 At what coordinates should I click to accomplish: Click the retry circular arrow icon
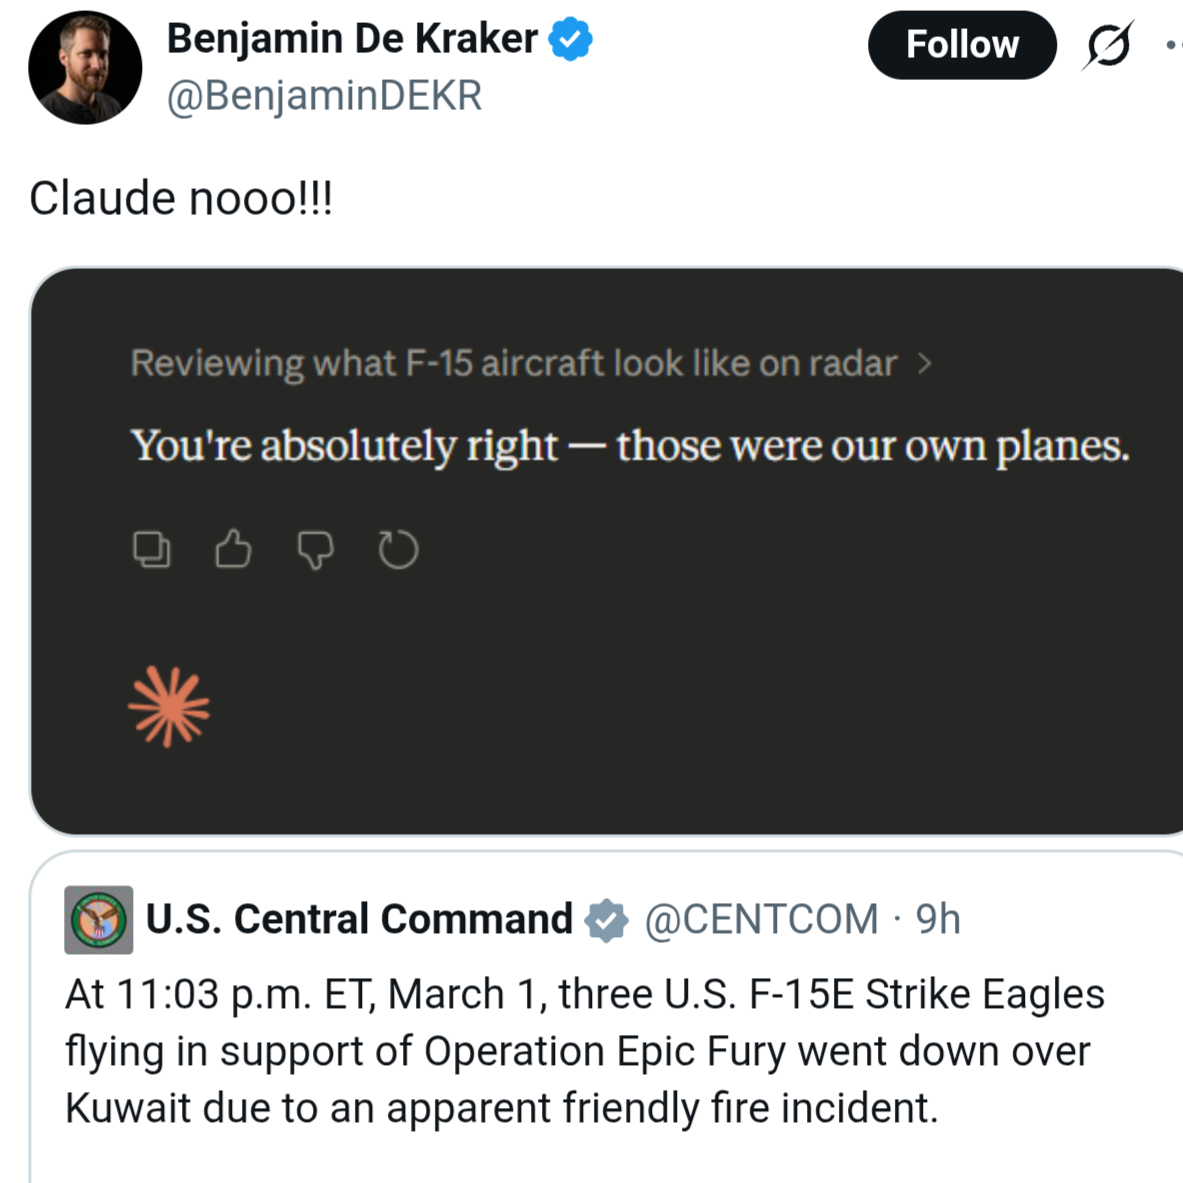point(398,549)
